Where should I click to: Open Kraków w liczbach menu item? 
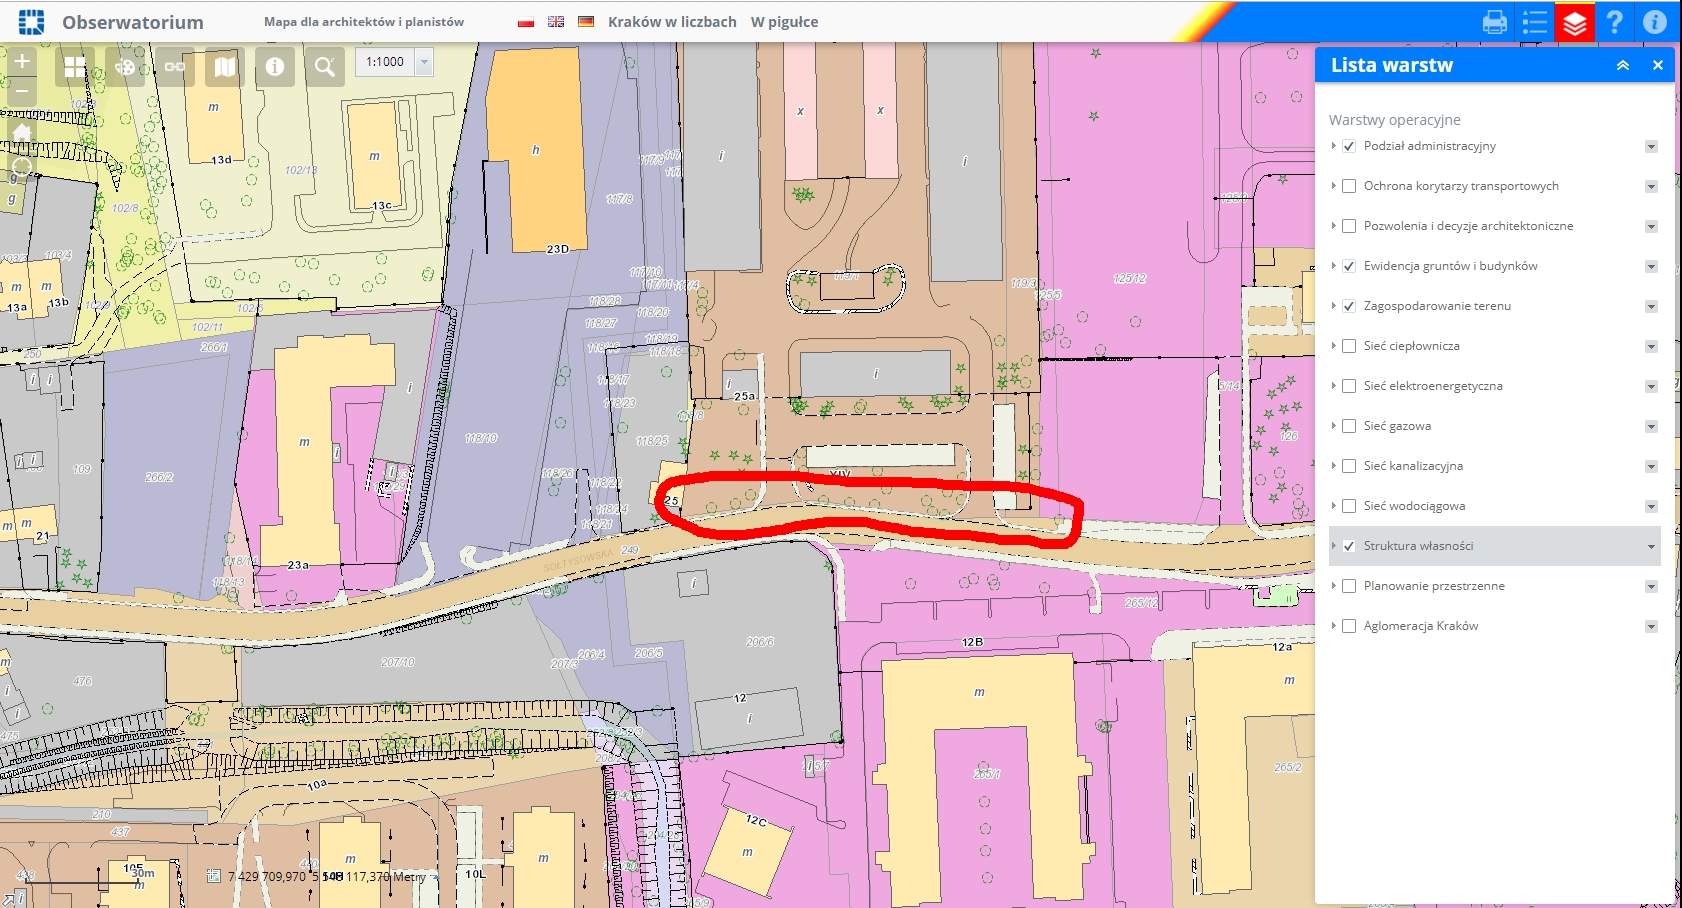(672, 22)
